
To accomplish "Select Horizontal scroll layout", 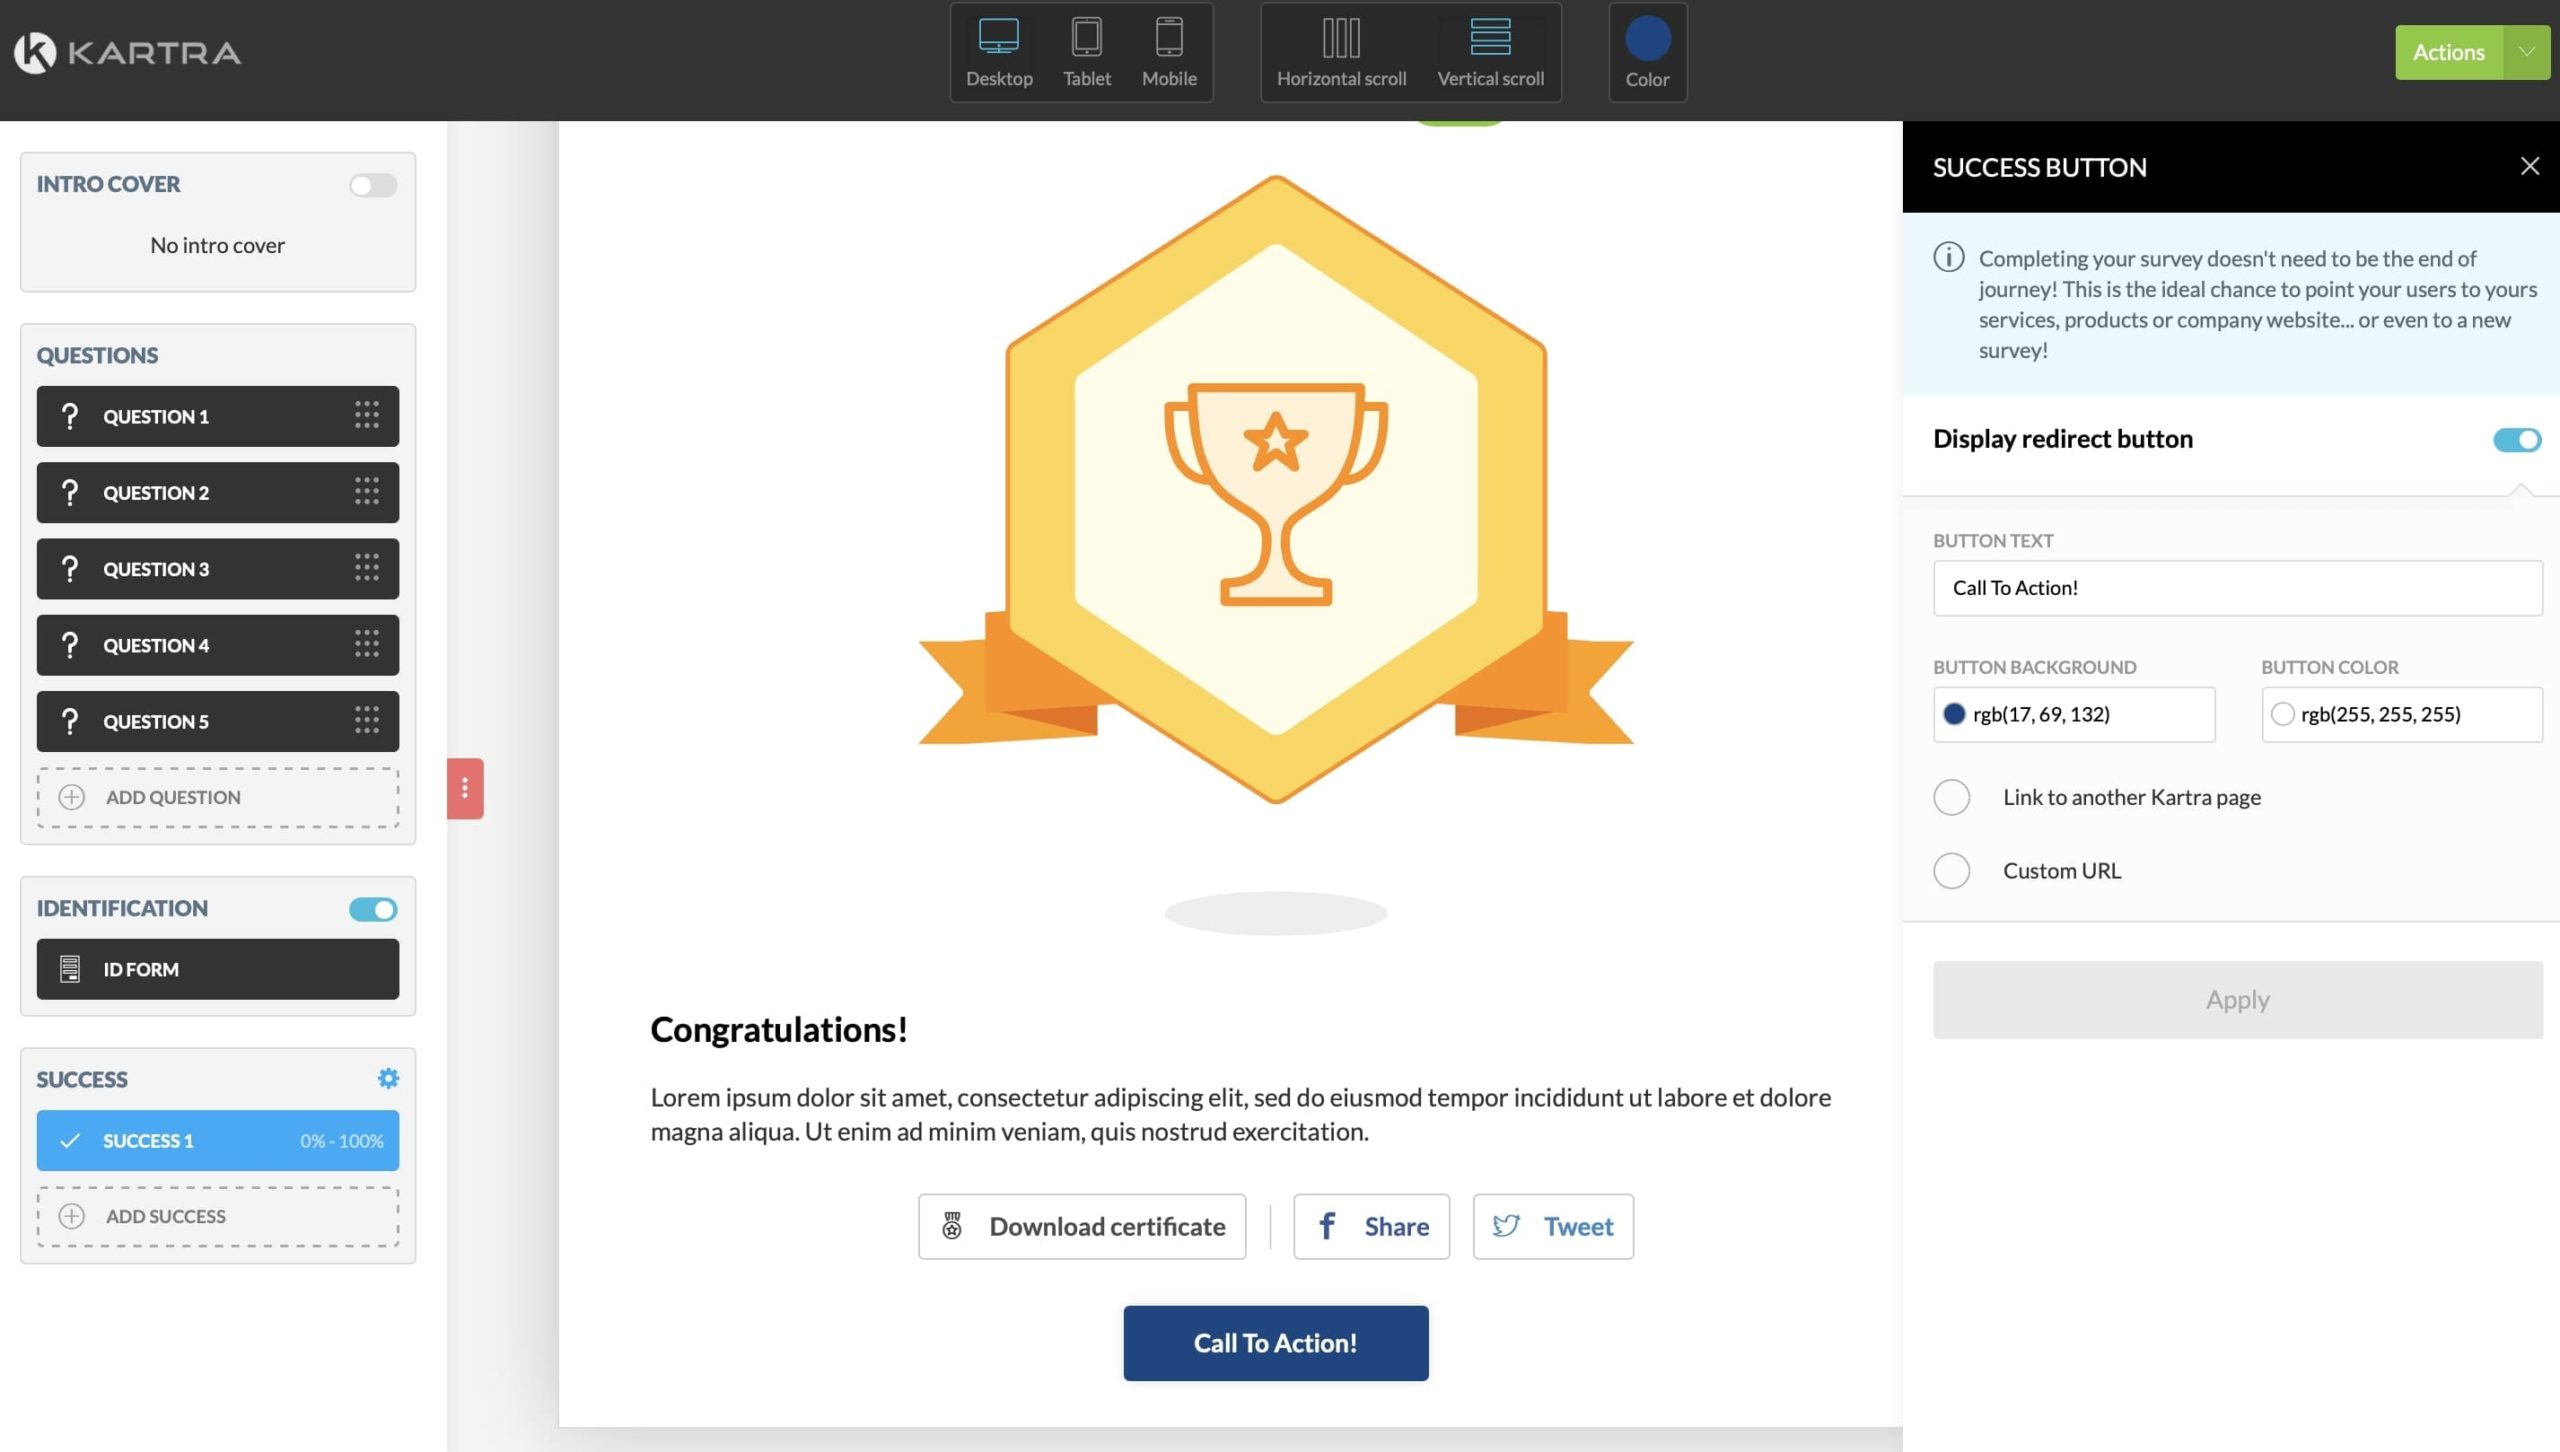I will tap(1341, 53).
